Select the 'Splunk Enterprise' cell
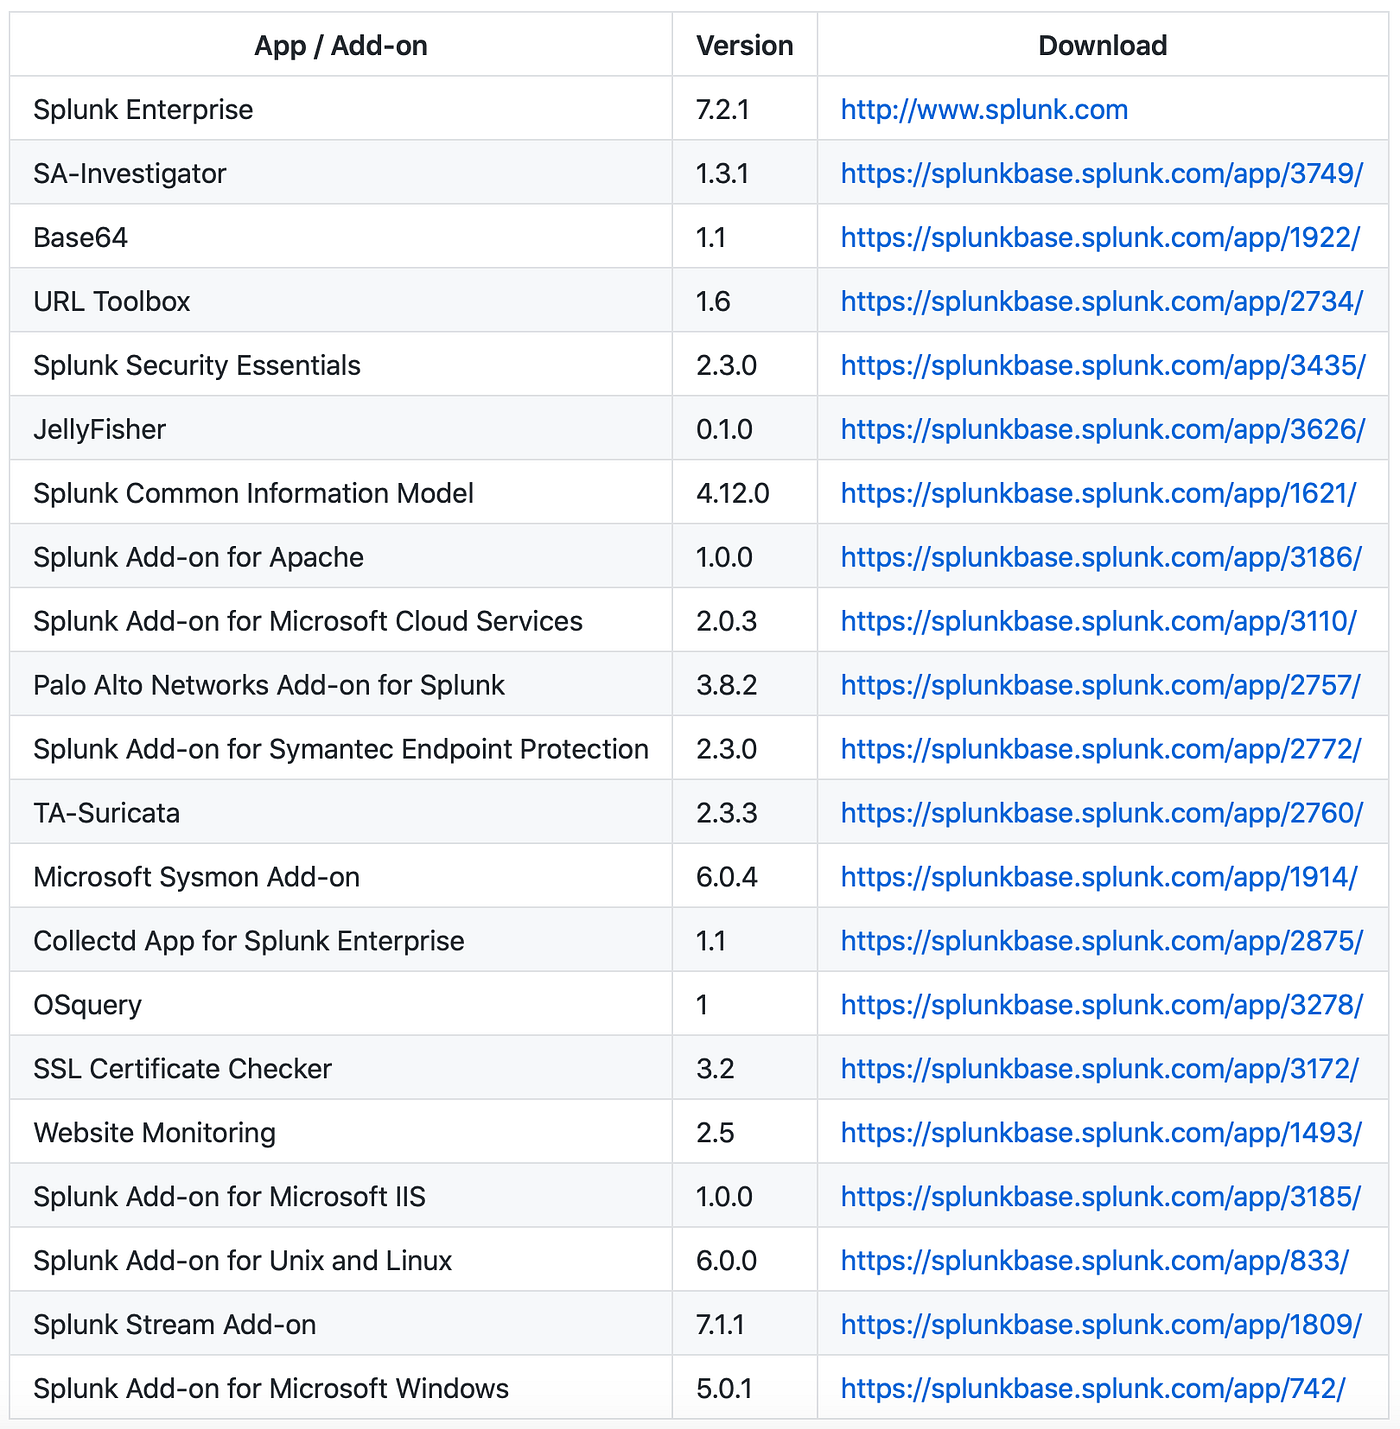This screenshot has height=1429, width=1400. click(x=341, y=109)
